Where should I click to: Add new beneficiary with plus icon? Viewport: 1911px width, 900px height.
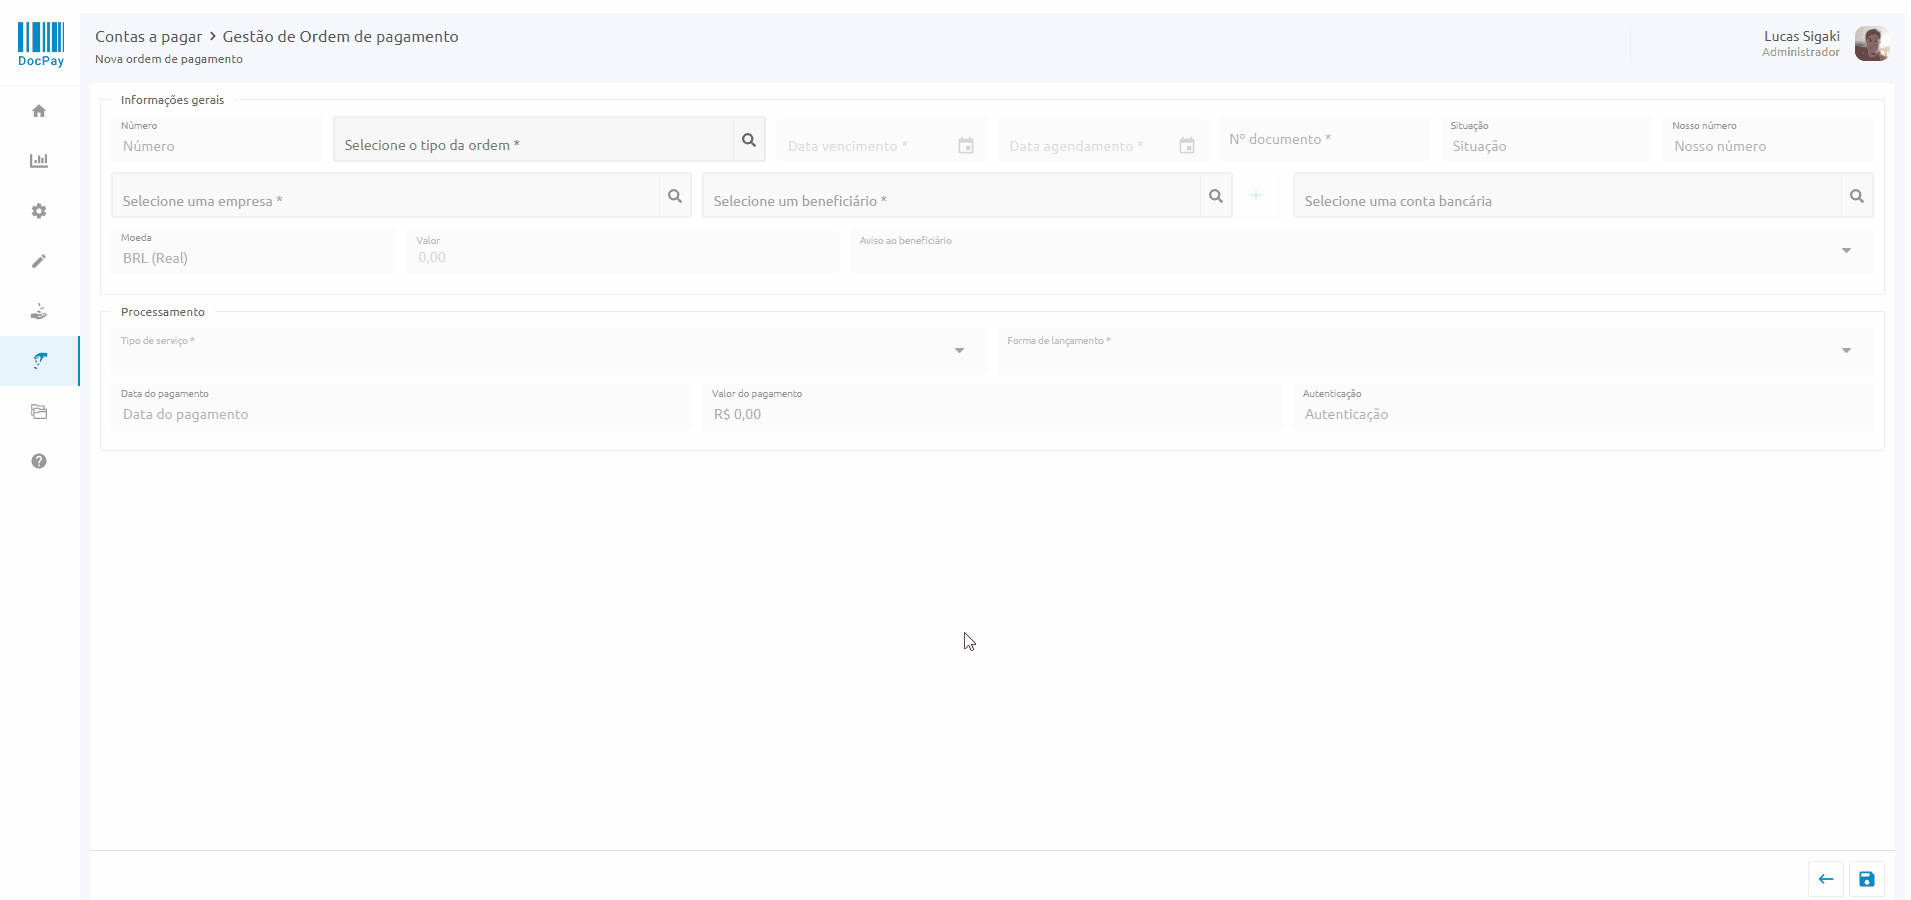coord(1256,195)
